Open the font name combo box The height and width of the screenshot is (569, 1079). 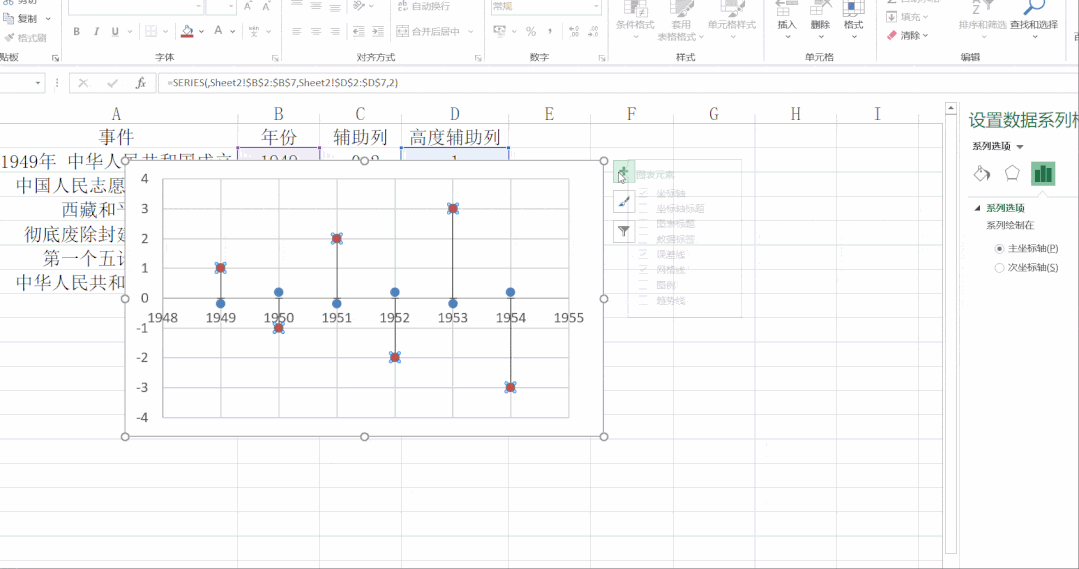point(136,6)
